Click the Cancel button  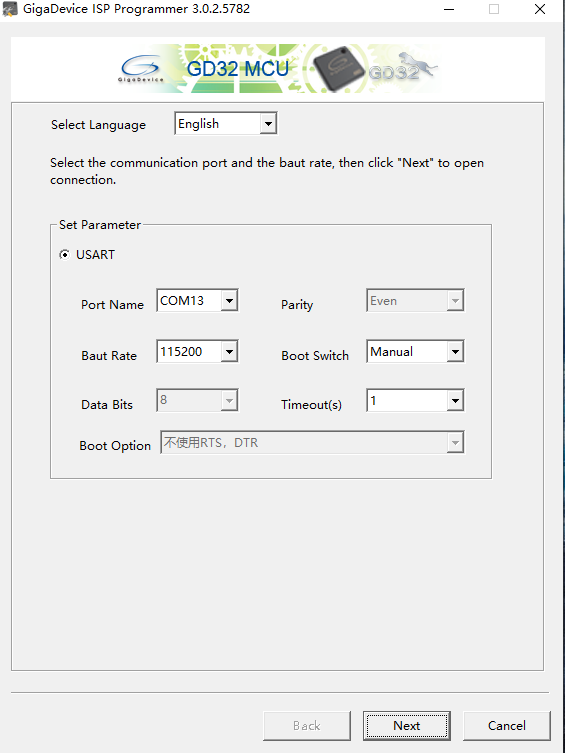click(x=506, y=726)
